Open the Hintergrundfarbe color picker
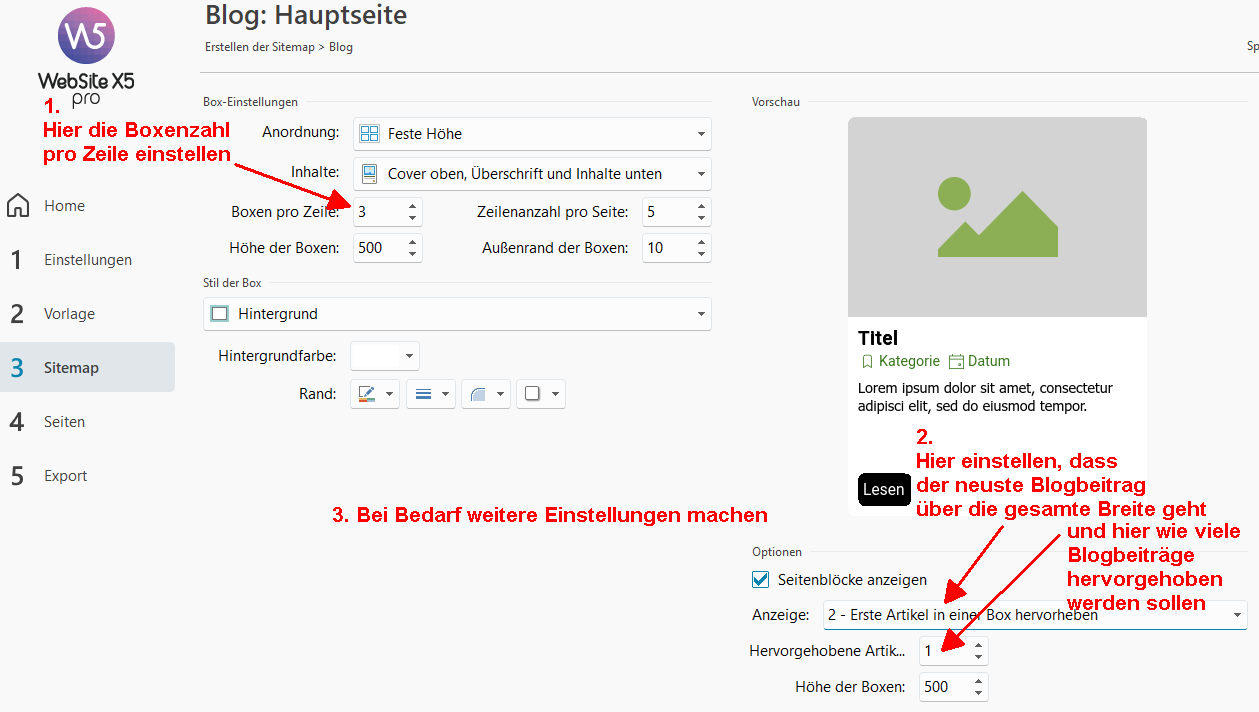Image resolution: width=1259 pixels, height=712 pixels. 385,356
